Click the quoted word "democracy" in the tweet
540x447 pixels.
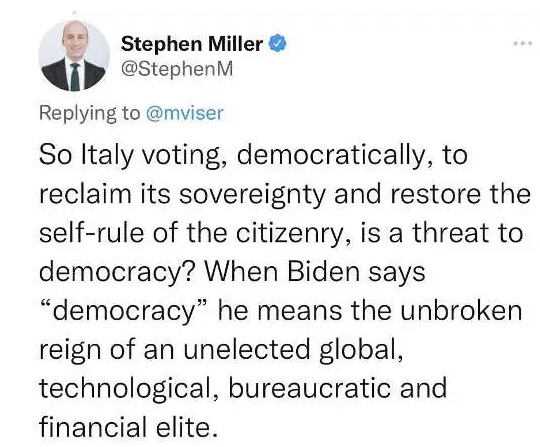(125, 311)
